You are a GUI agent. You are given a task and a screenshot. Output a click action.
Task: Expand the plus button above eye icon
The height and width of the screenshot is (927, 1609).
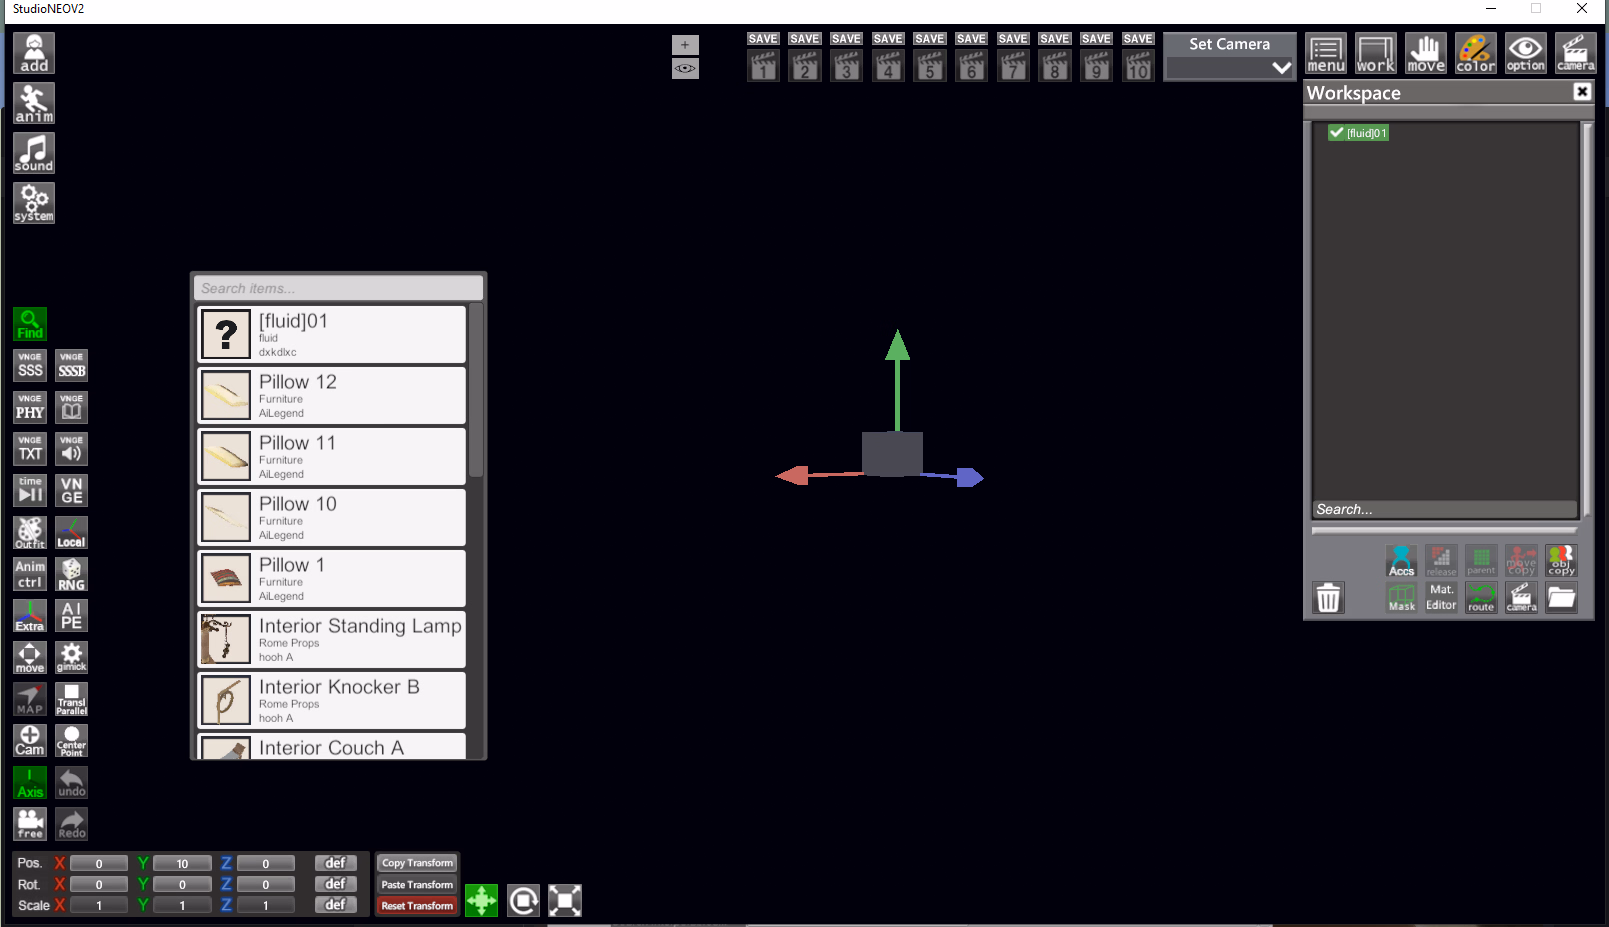[685, 45]
